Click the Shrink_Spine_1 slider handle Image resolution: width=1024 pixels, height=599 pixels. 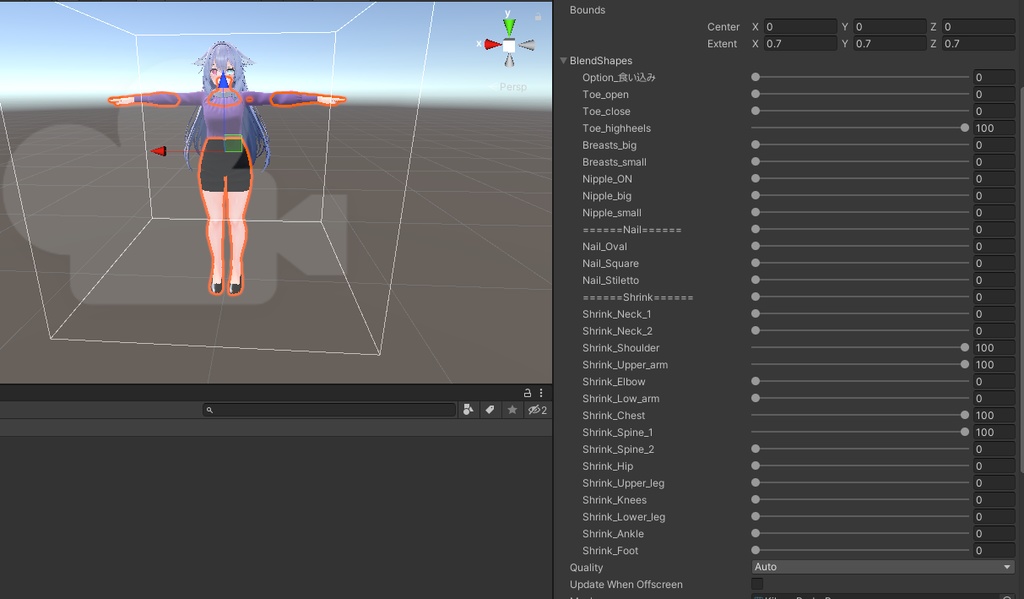965,432
